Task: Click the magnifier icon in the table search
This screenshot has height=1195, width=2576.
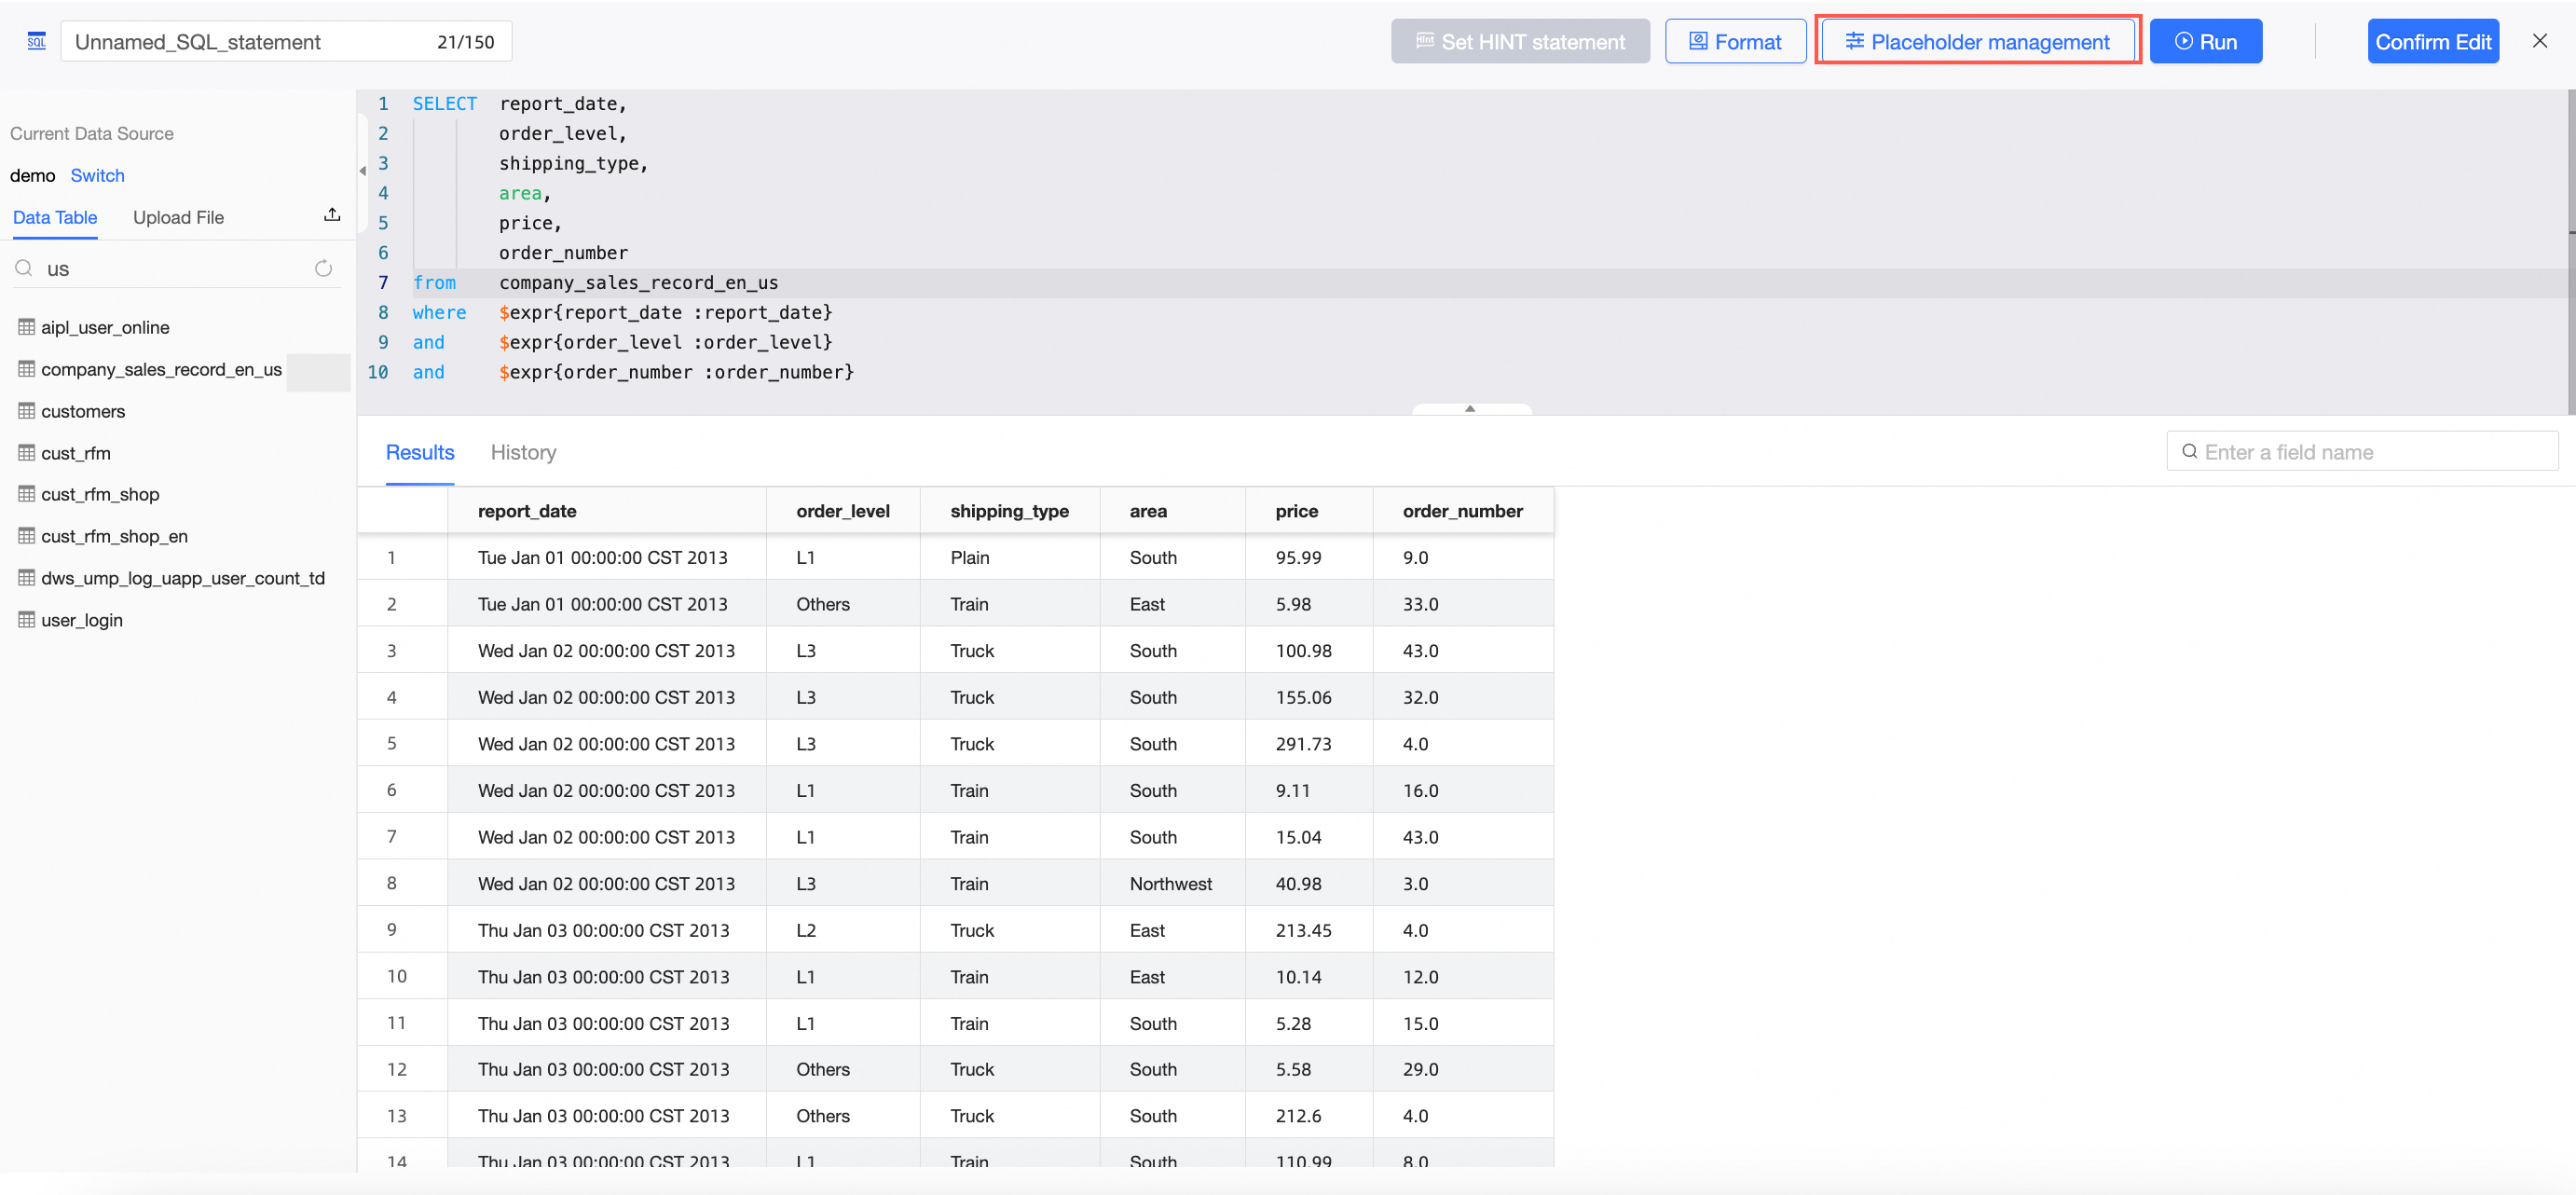Action: tap(24, 268)
